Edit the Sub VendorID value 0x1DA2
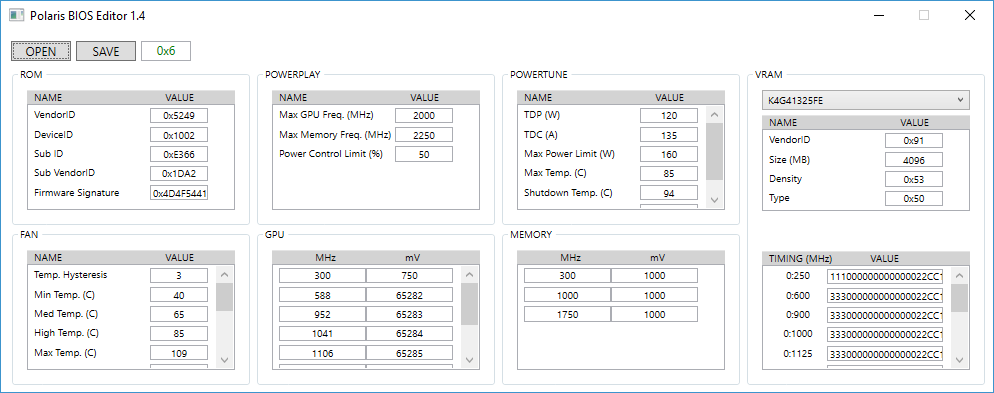 (x=179, y=174)
